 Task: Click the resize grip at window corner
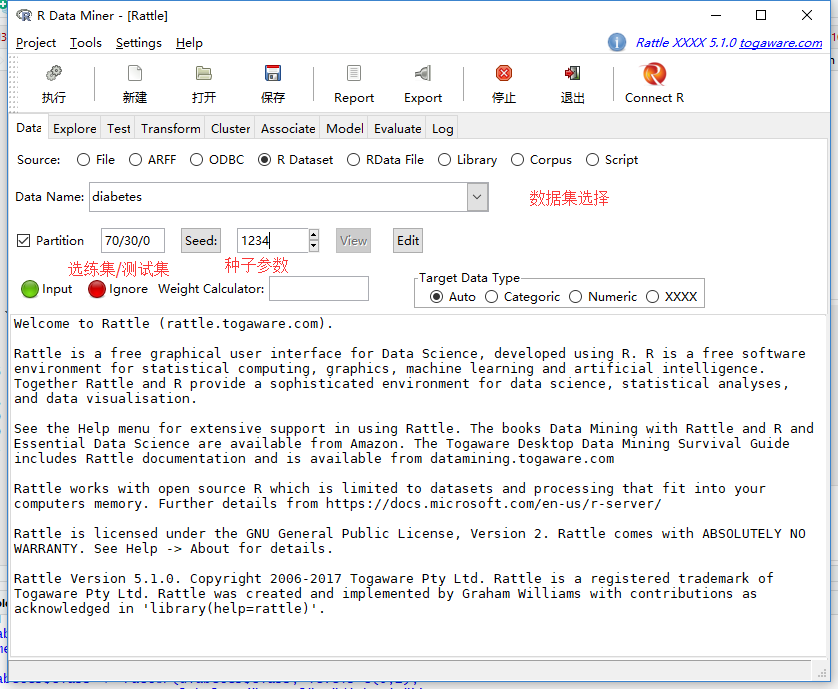pos(821,673)
